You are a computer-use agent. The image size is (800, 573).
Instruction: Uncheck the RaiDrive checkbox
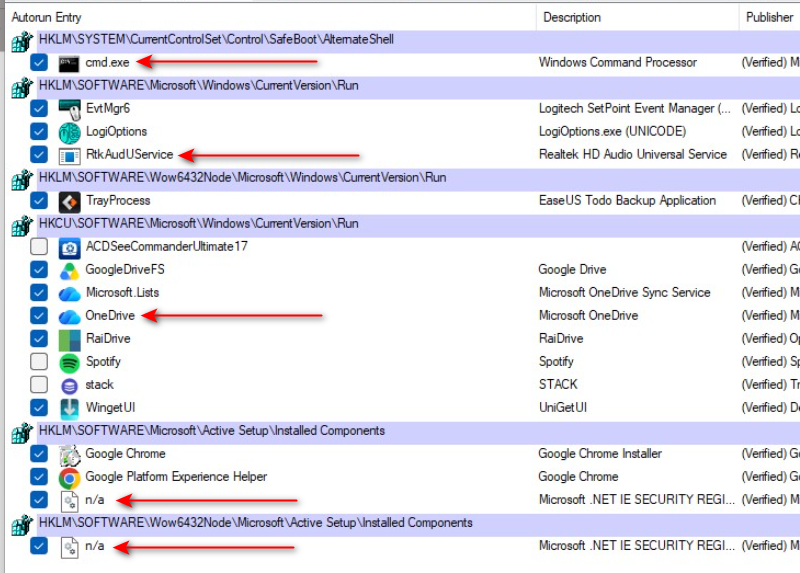coord(39,338)
